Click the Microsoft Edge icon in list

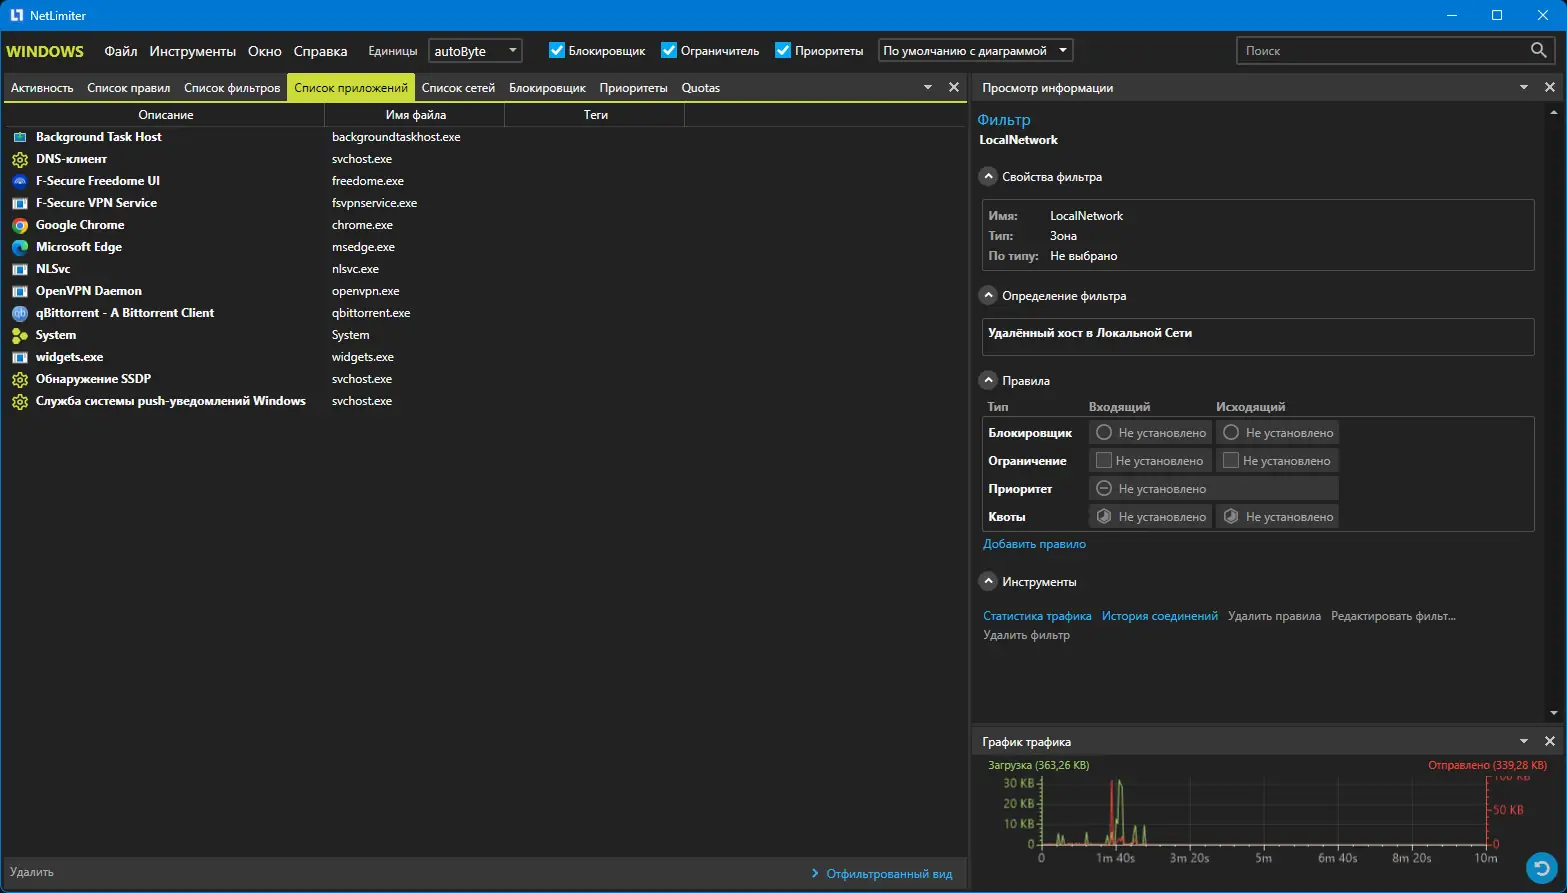20,247
